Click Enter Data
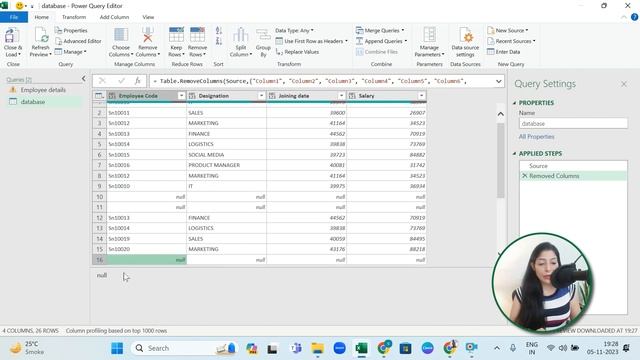The height and width of the screenshot is (360, 640). (x=503, y=52)
